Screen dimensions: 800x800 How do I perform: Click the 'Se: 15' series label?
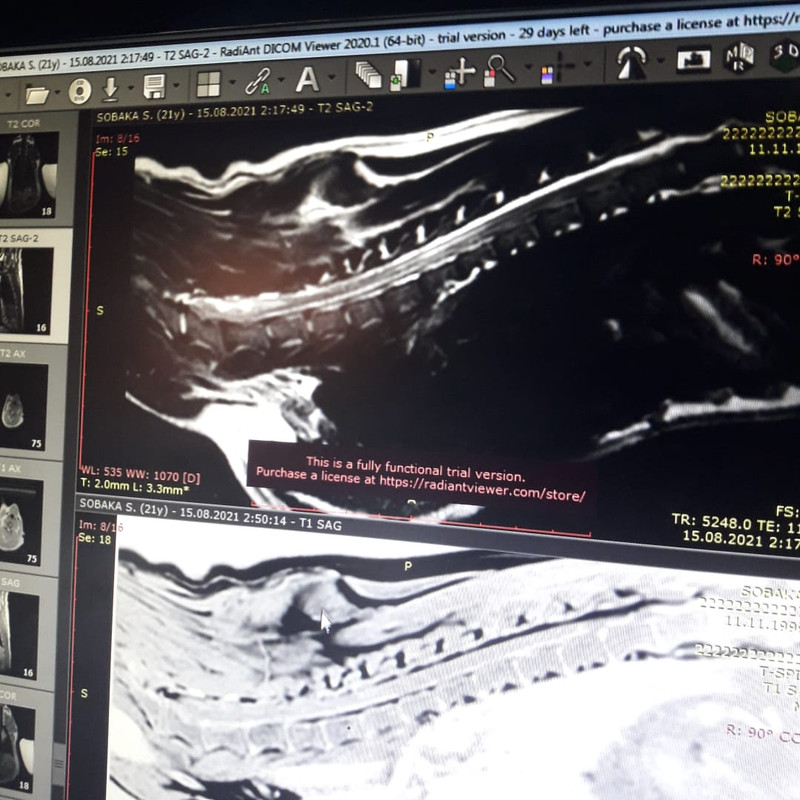coord(111,152)
